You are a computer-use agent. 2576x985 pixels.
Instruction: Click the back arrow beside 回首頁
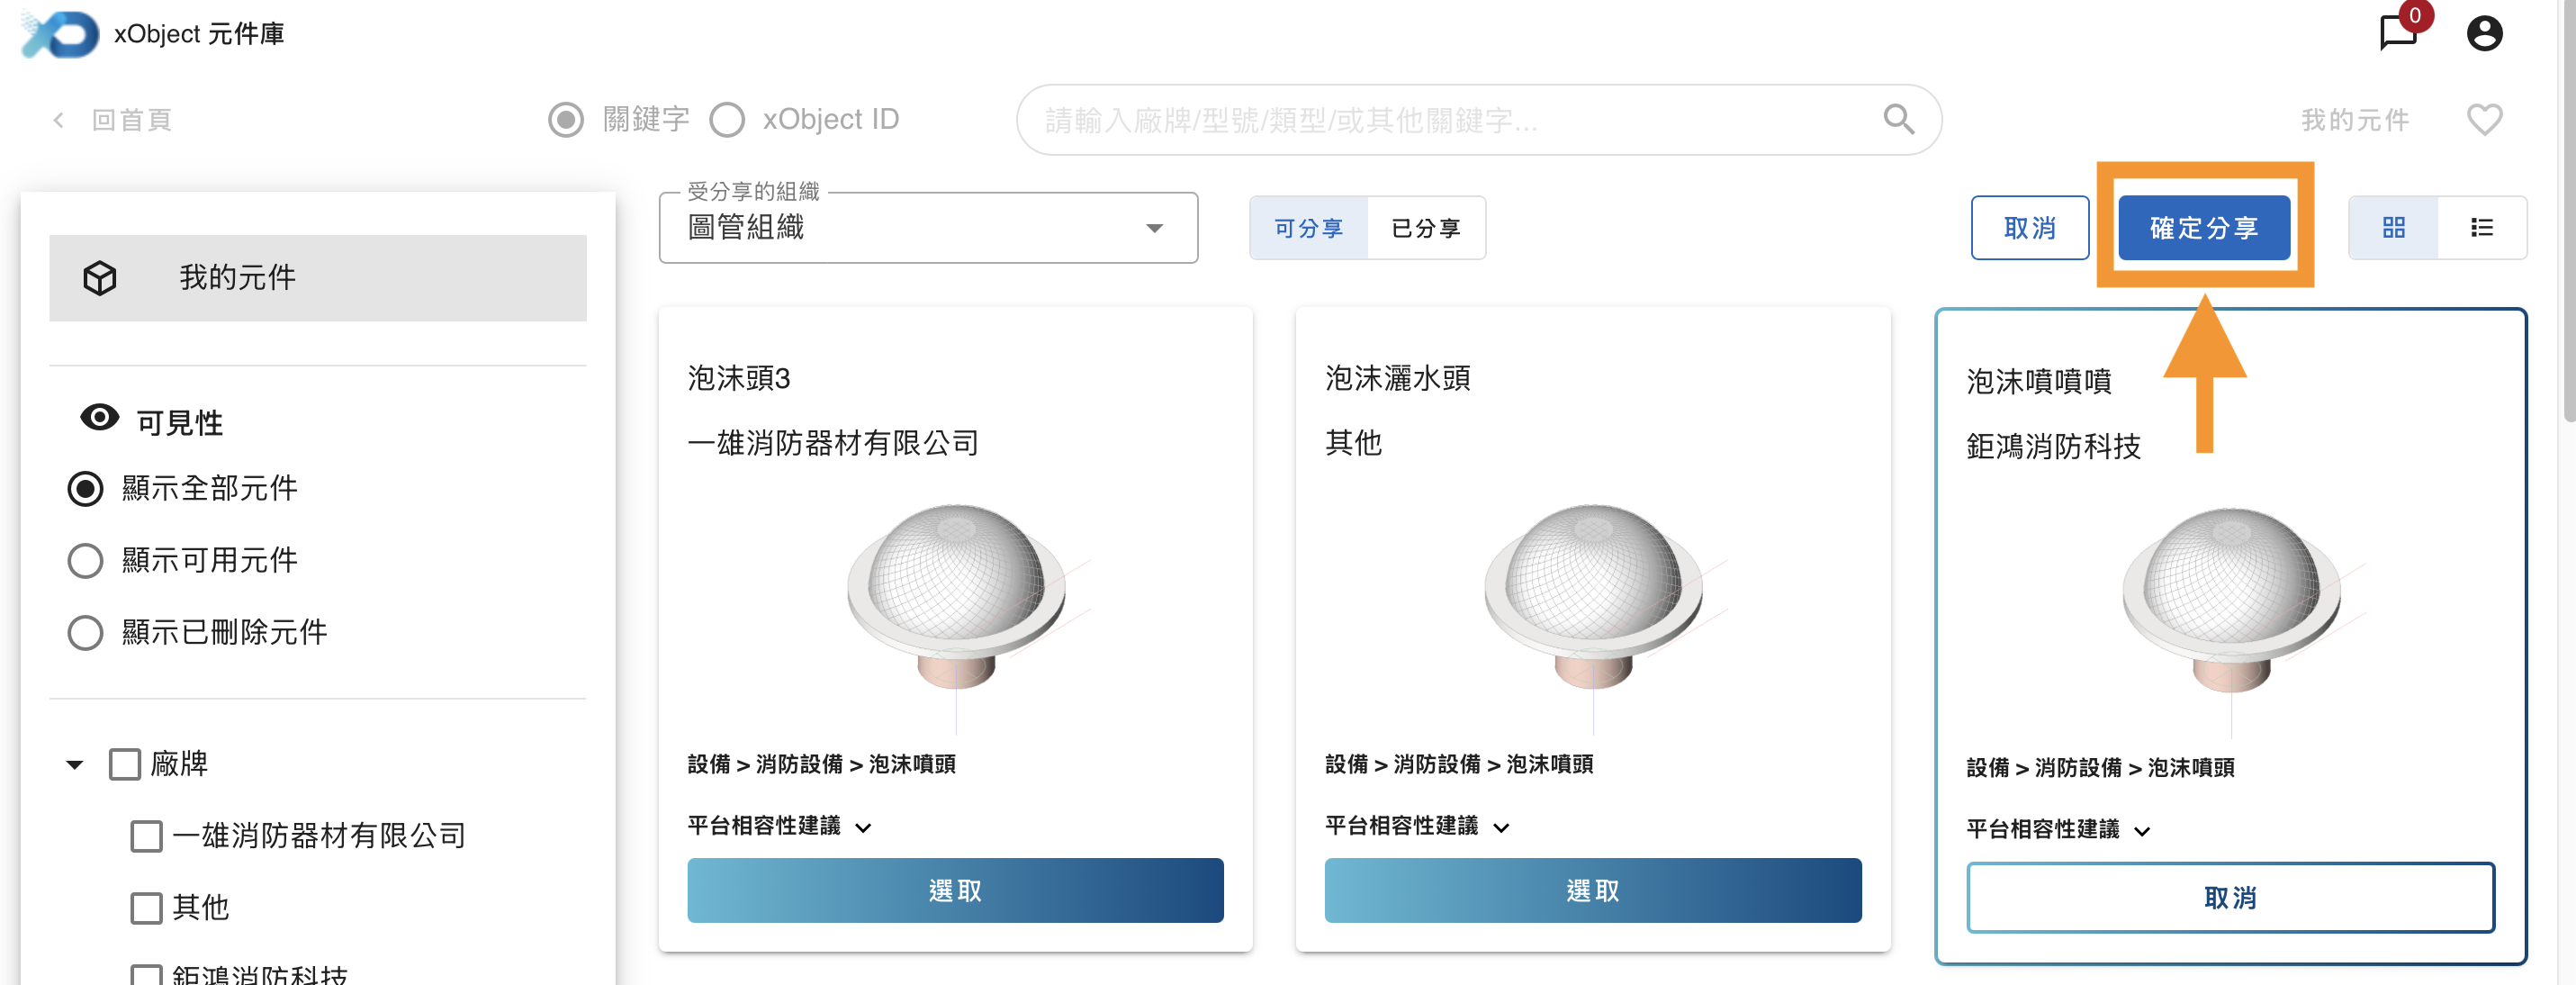[59, 121]
